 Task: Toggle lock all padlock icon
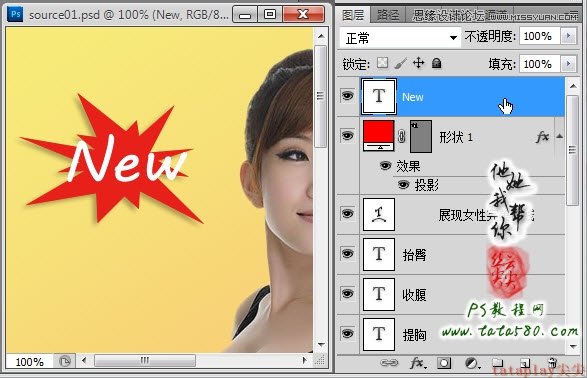(436, 63)
